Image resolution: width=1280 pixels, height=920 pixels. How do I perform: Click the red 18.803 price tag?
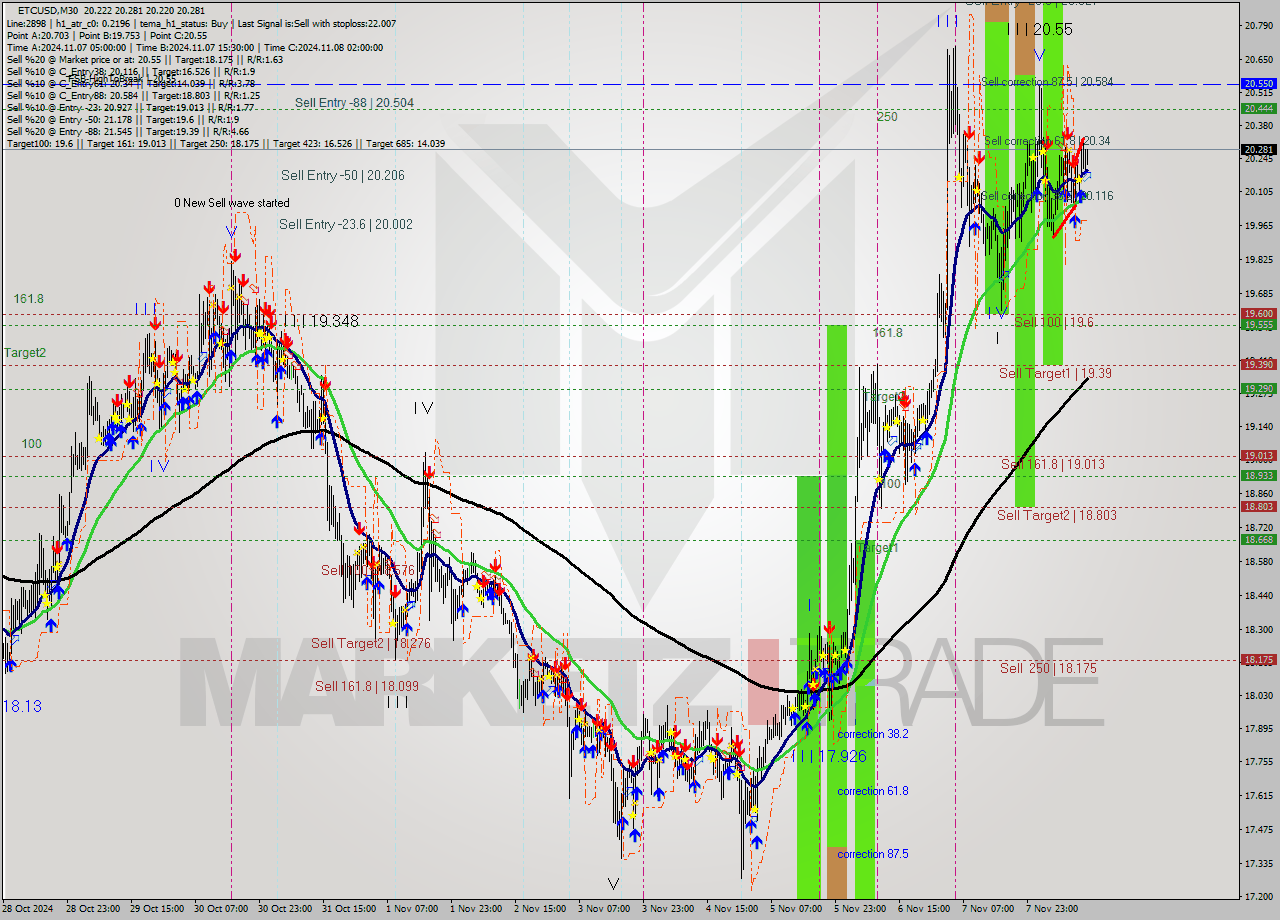click(1259, 507)
